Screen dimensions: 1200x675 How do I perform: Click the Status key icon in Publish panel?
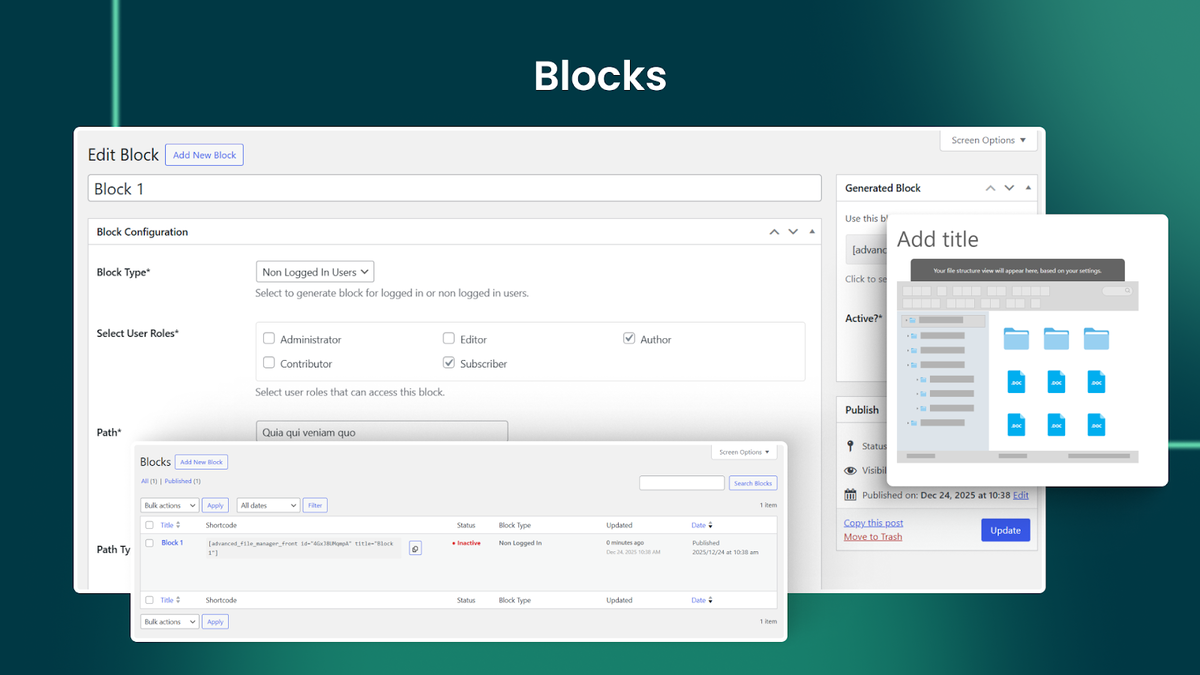[850, 448]
